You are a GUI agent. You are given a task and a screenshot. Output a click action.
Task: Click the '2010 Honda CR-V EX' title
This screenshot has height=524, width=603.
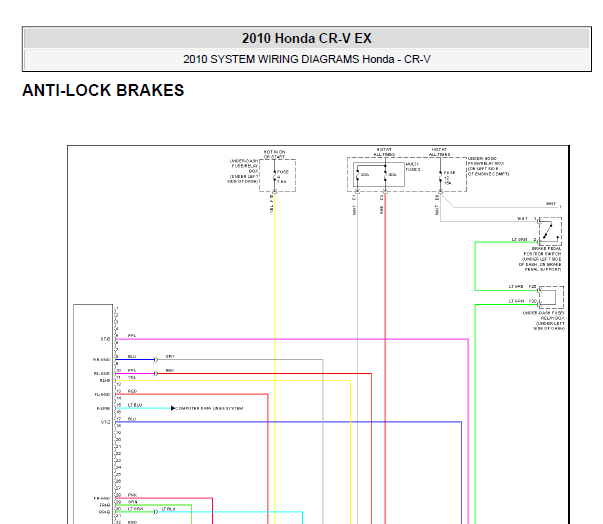[306, 38]
